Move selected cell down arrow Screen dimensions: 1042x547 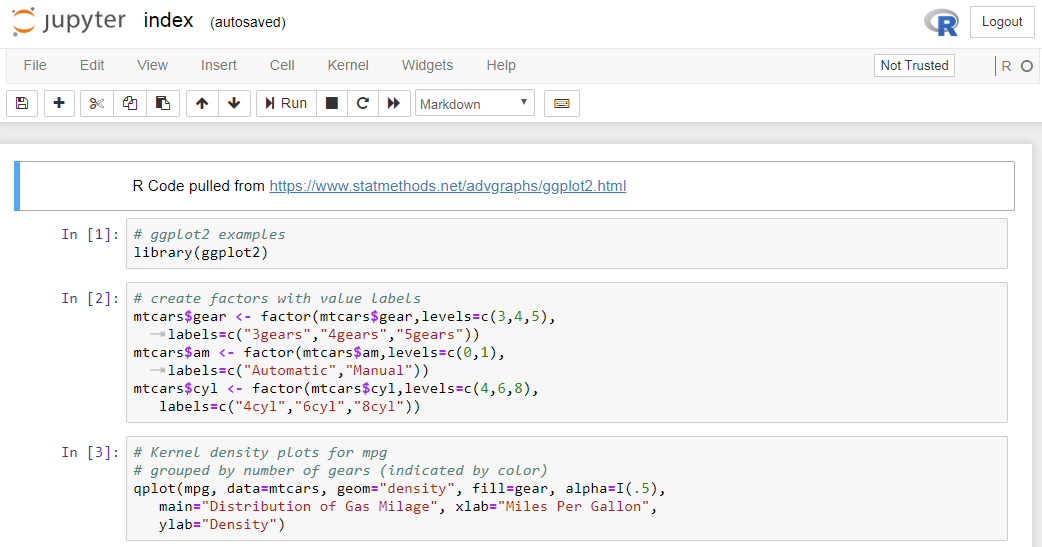[x=234, y=103]
